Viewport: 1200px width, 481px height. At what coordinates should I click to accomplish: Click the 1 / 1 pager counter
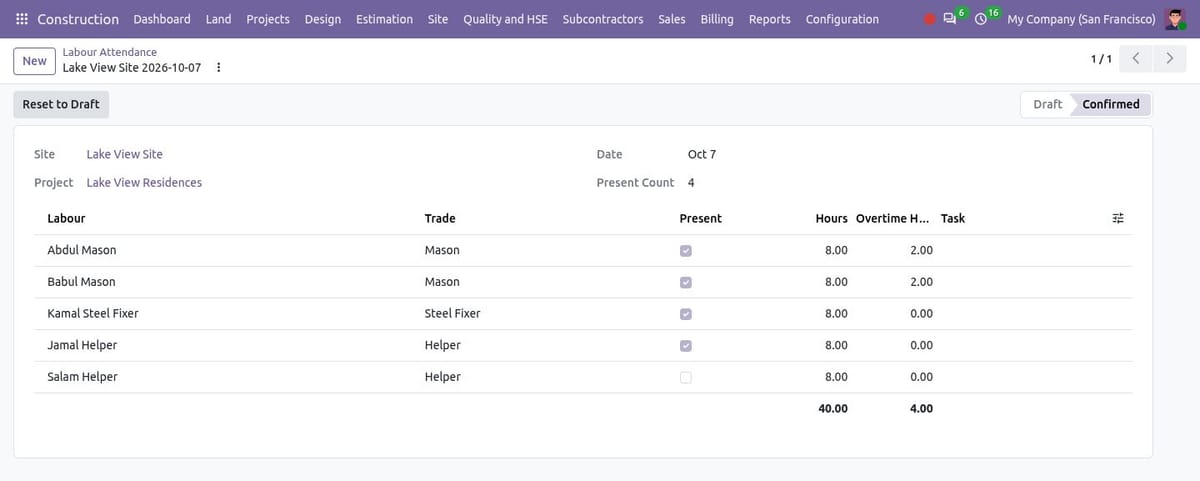pyautogui.click(x=1101, y=59)
